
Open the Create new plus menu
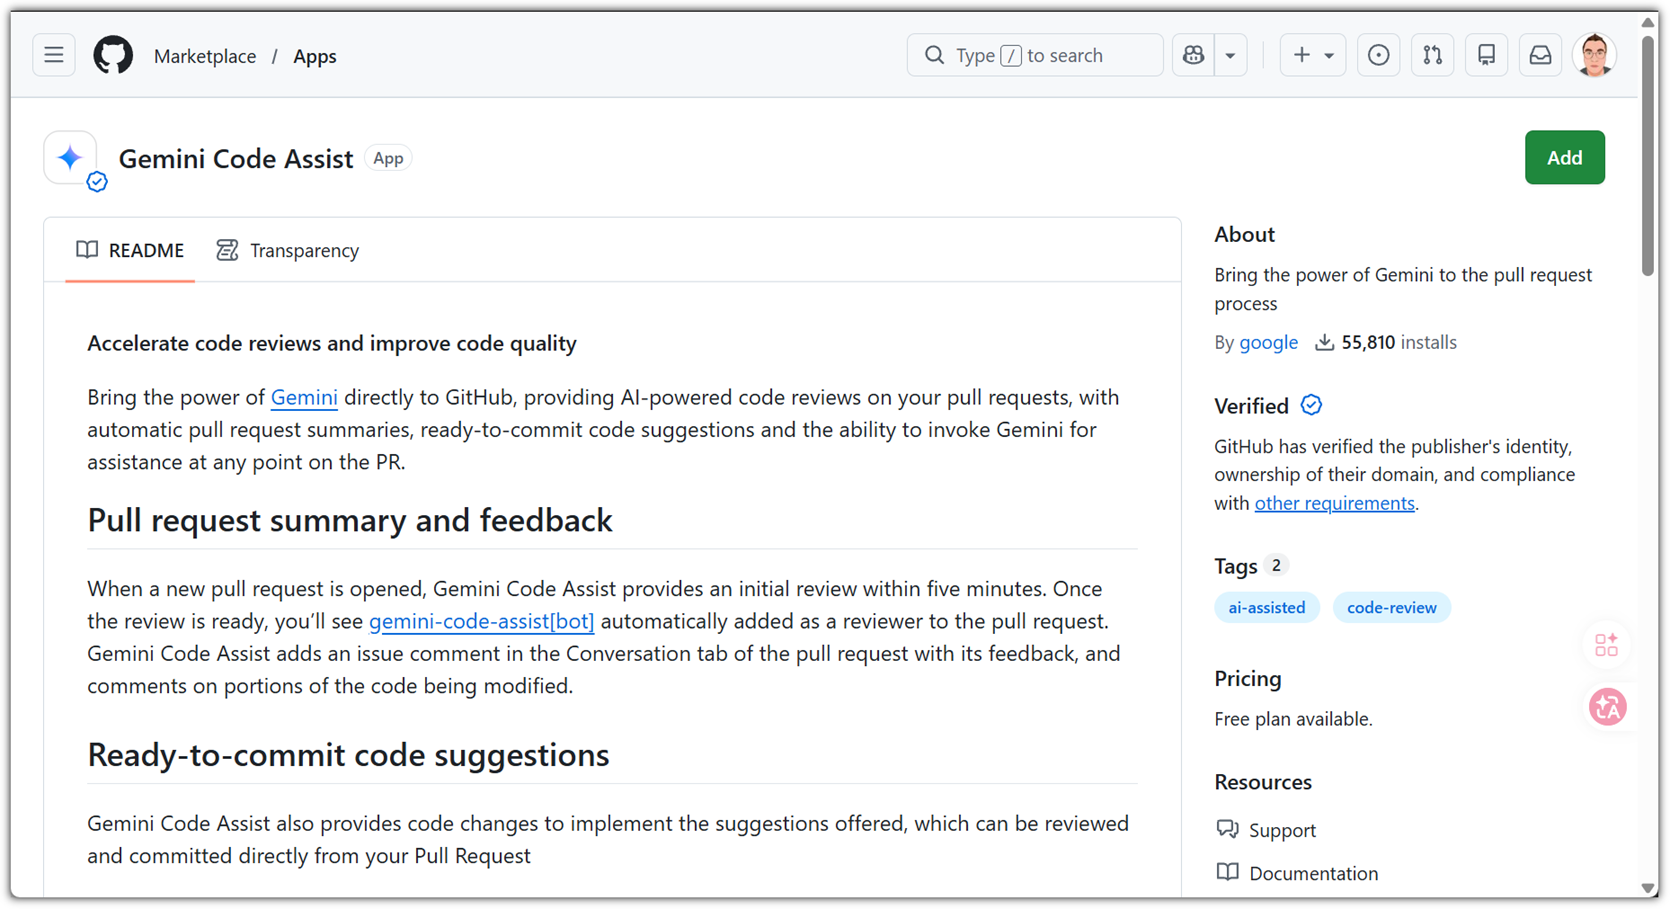point(1313,56)
